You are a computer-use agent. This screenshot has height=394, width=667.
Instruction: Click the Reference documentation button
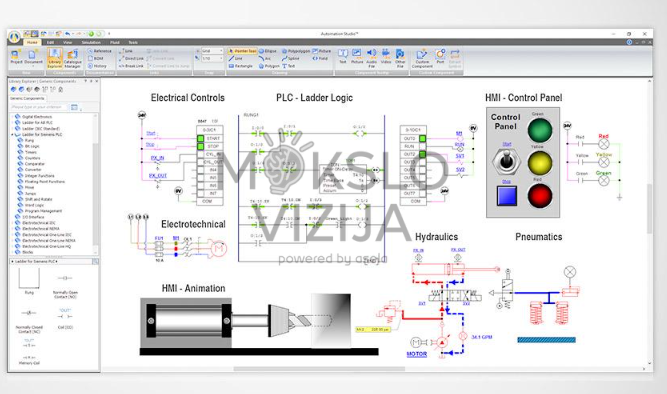pos(100,51)
